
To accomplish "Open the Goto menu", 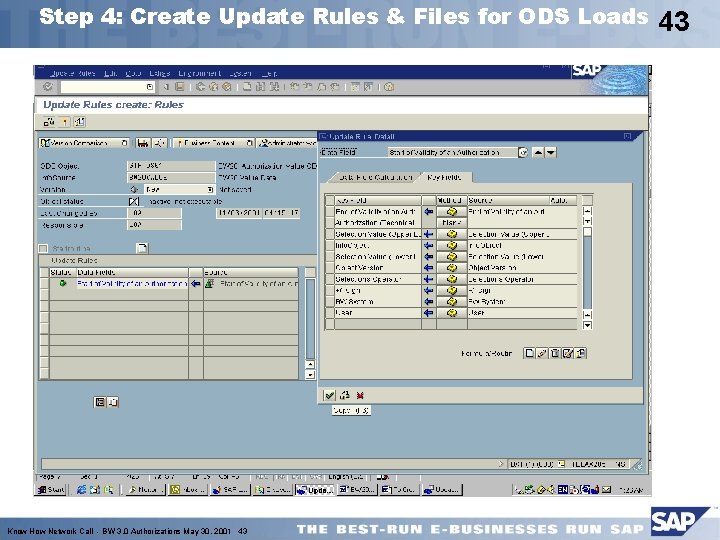I will click(x=133, y=73).
